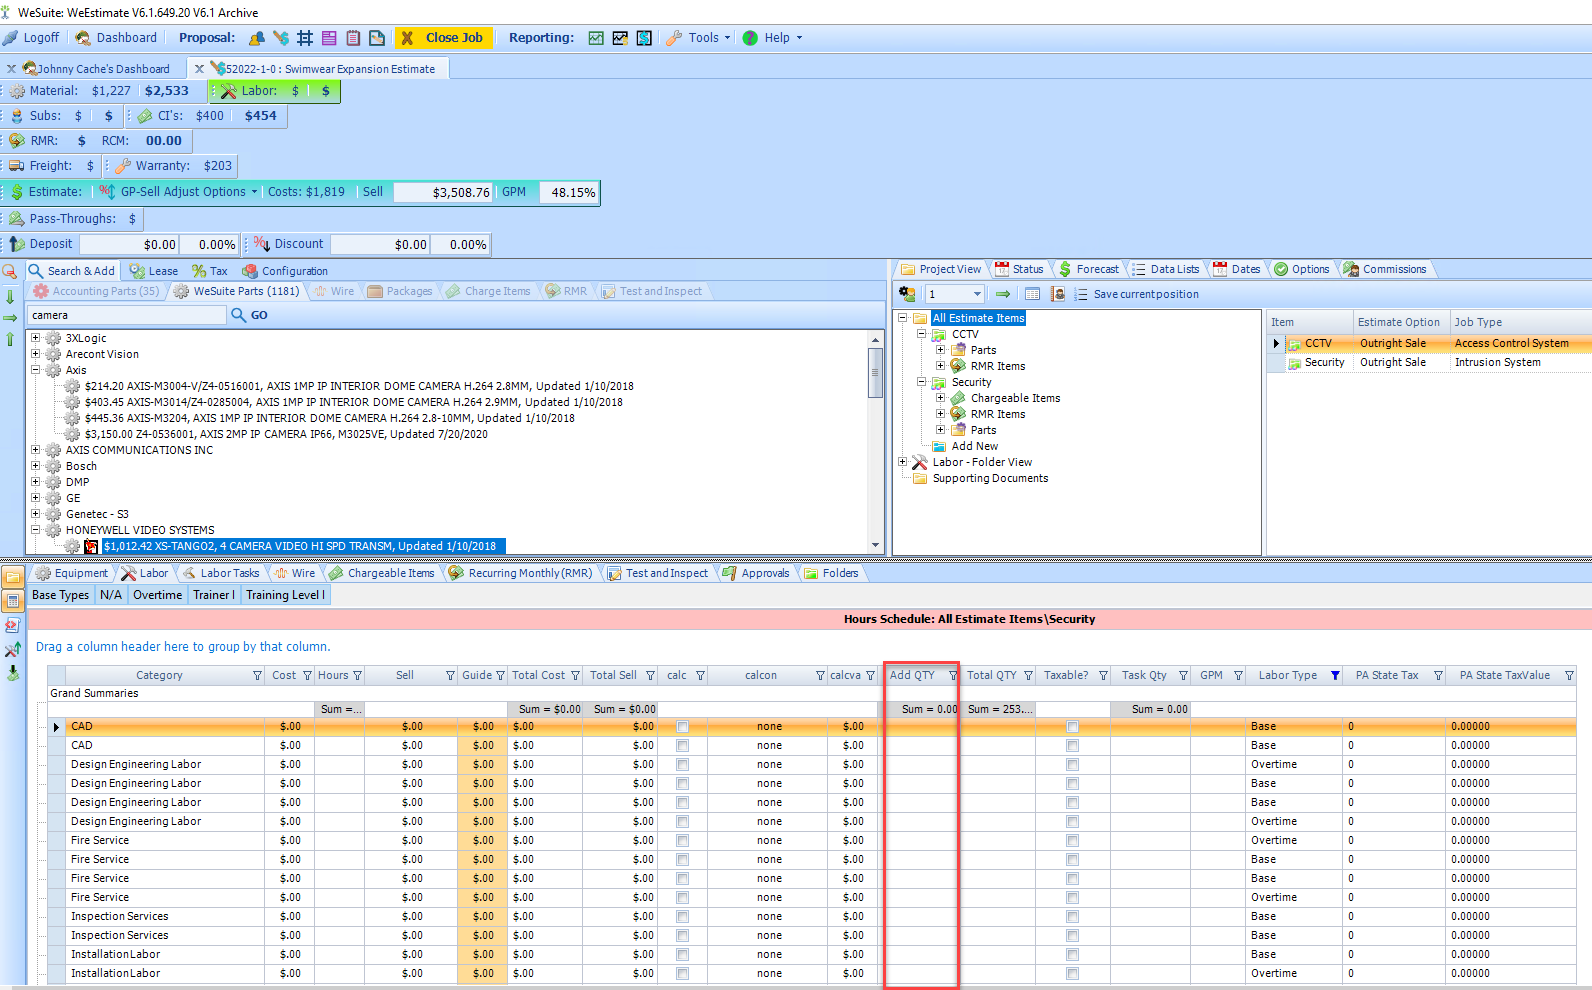Image resolution: width=1592 pixels, height=990 pixels.
Task: Open the green line chart report icon
Action: tap(596, 38)
